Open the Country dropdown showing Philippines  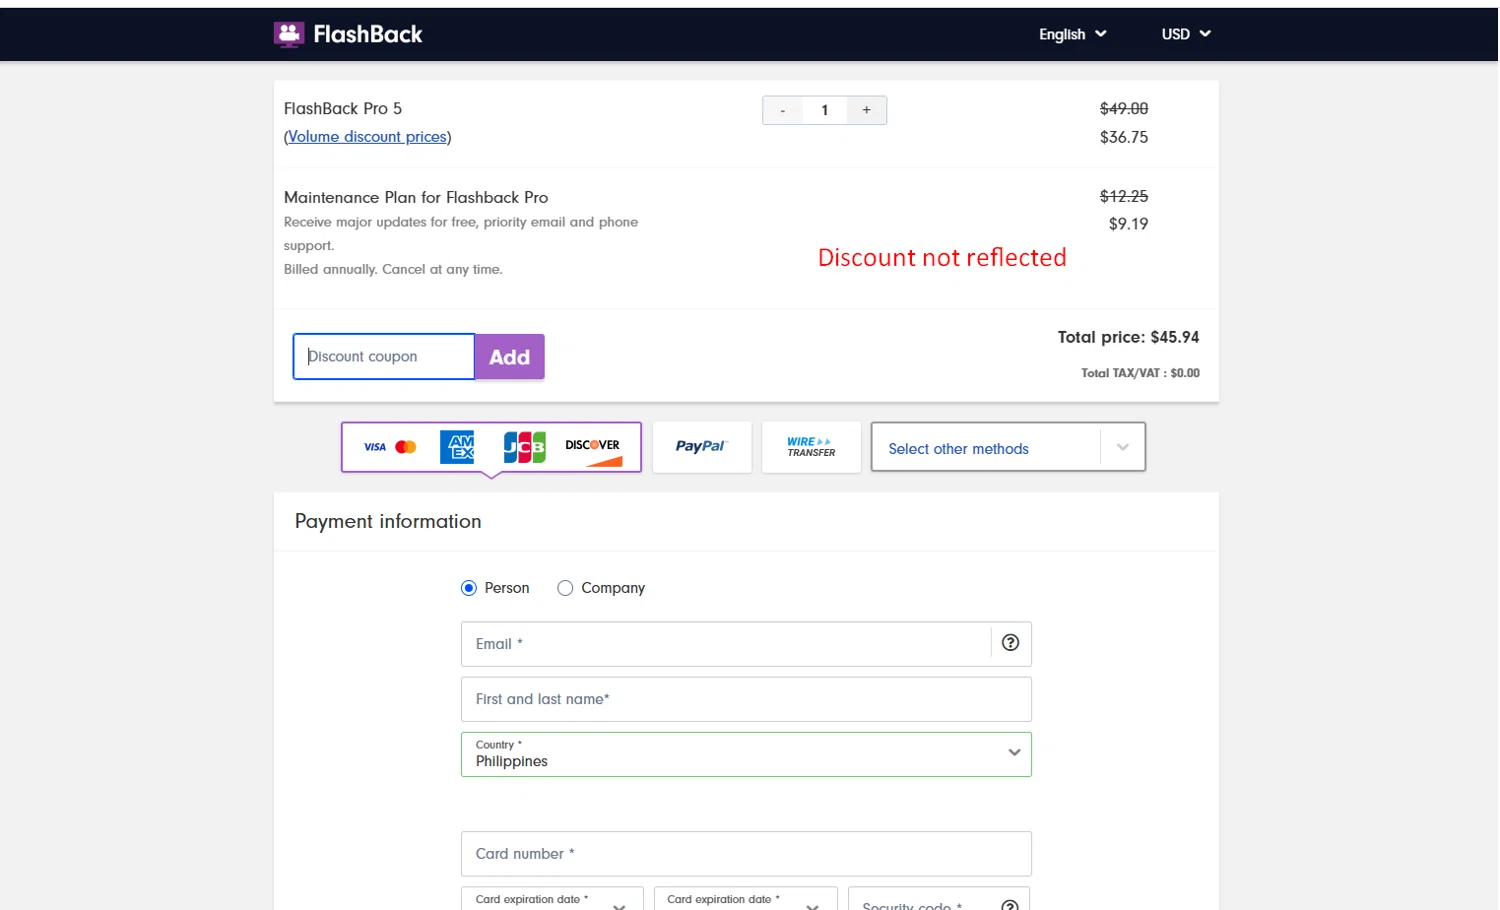point(746,754)
